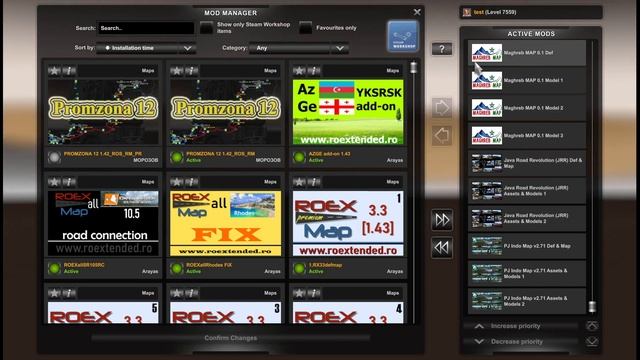Viewport: 640px width, 360px height.
Task: Toggle active status of ROEXallRhodes FIX mod
Action: pos(177,268)
